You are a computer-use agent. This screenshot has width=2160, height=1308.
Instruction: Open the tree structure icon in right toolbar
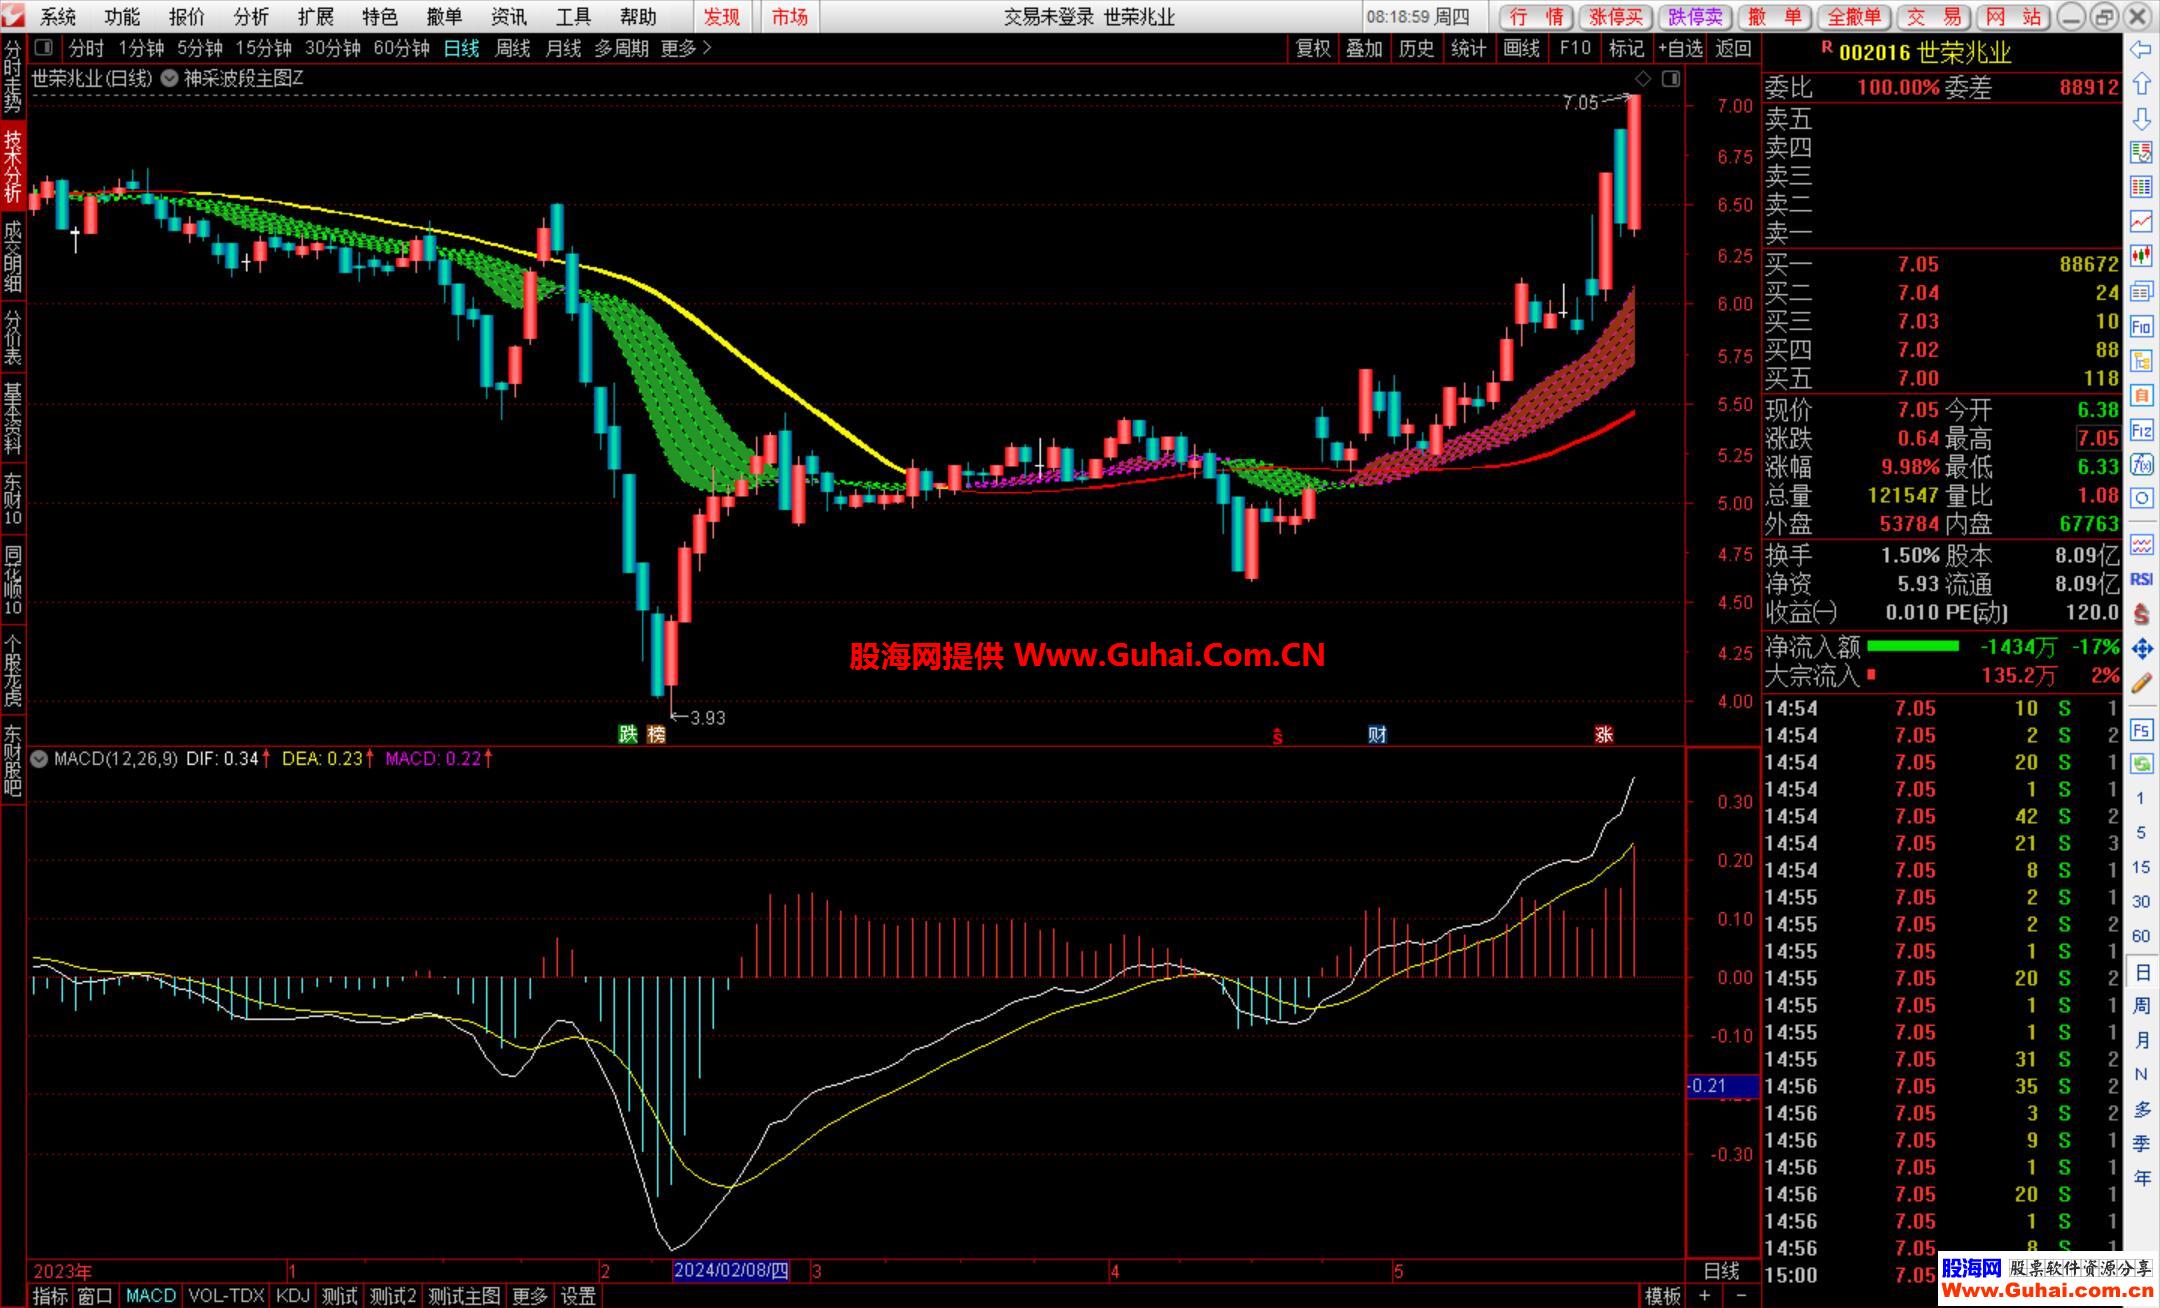click(x=2141, y=360)
